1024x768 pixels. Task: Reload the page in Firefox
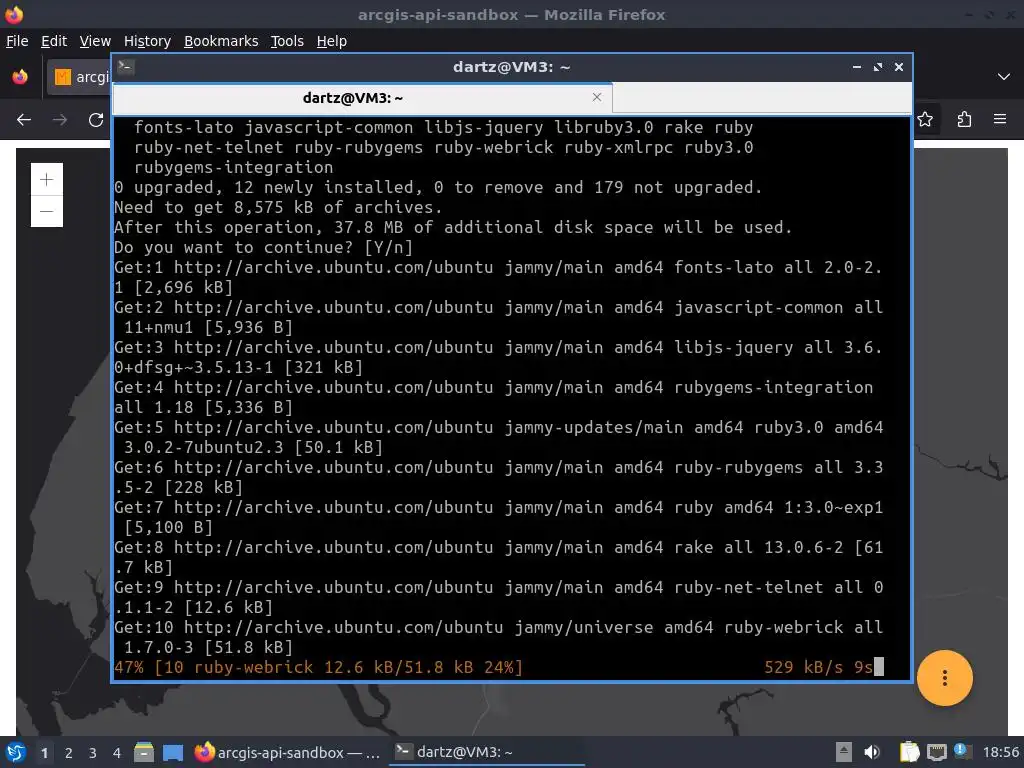click(x=96, y=120)
